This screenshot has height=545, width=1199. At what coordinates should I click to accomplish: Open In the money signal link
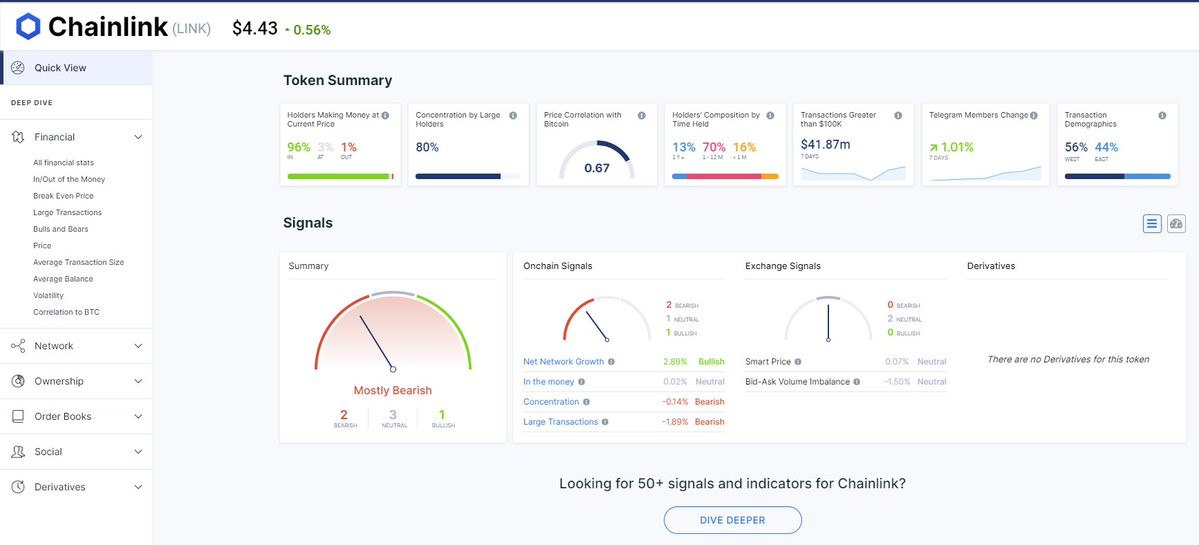pyautogui.click(x=548, y=381)
